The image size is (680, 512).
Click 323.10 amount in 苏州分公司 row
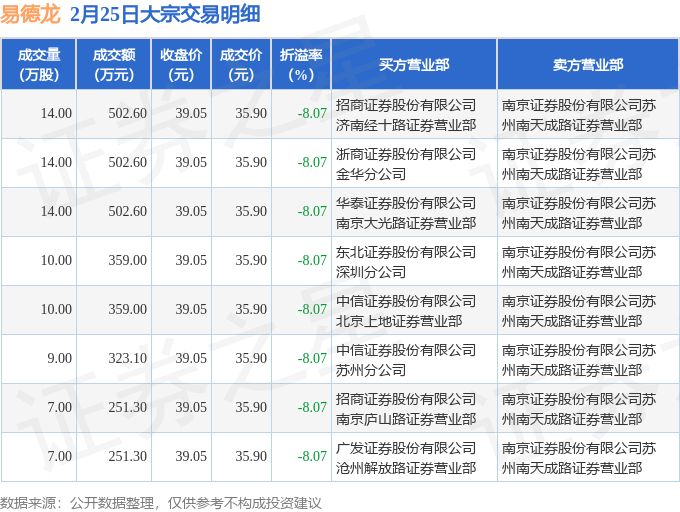(128, 359)
